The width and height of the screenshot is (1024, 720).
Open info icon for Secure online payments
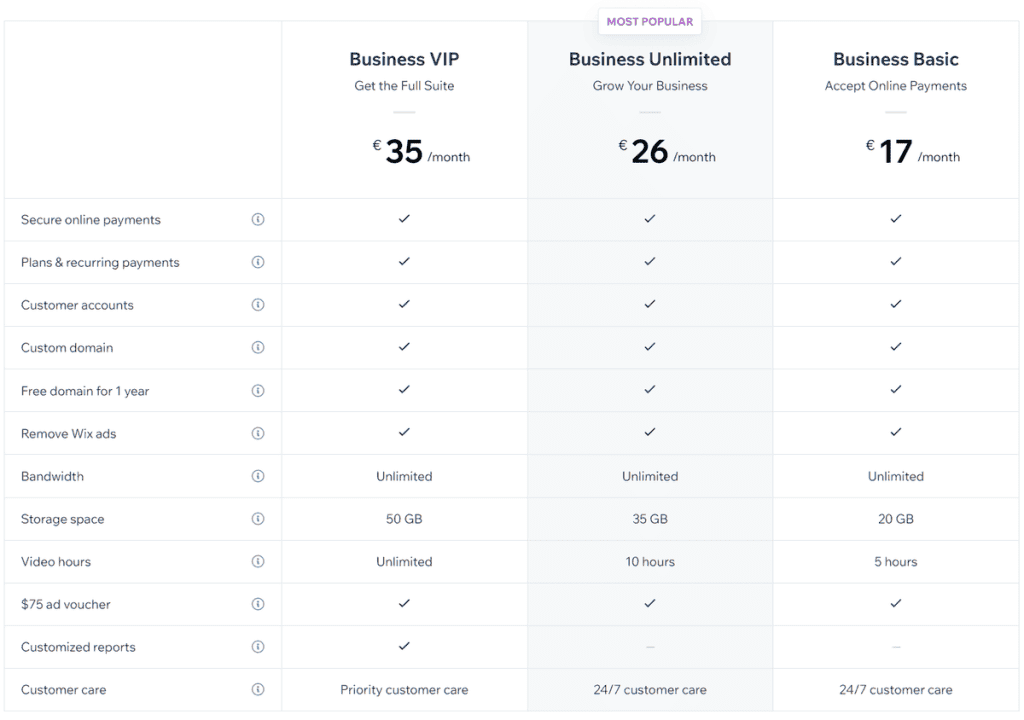258,220
